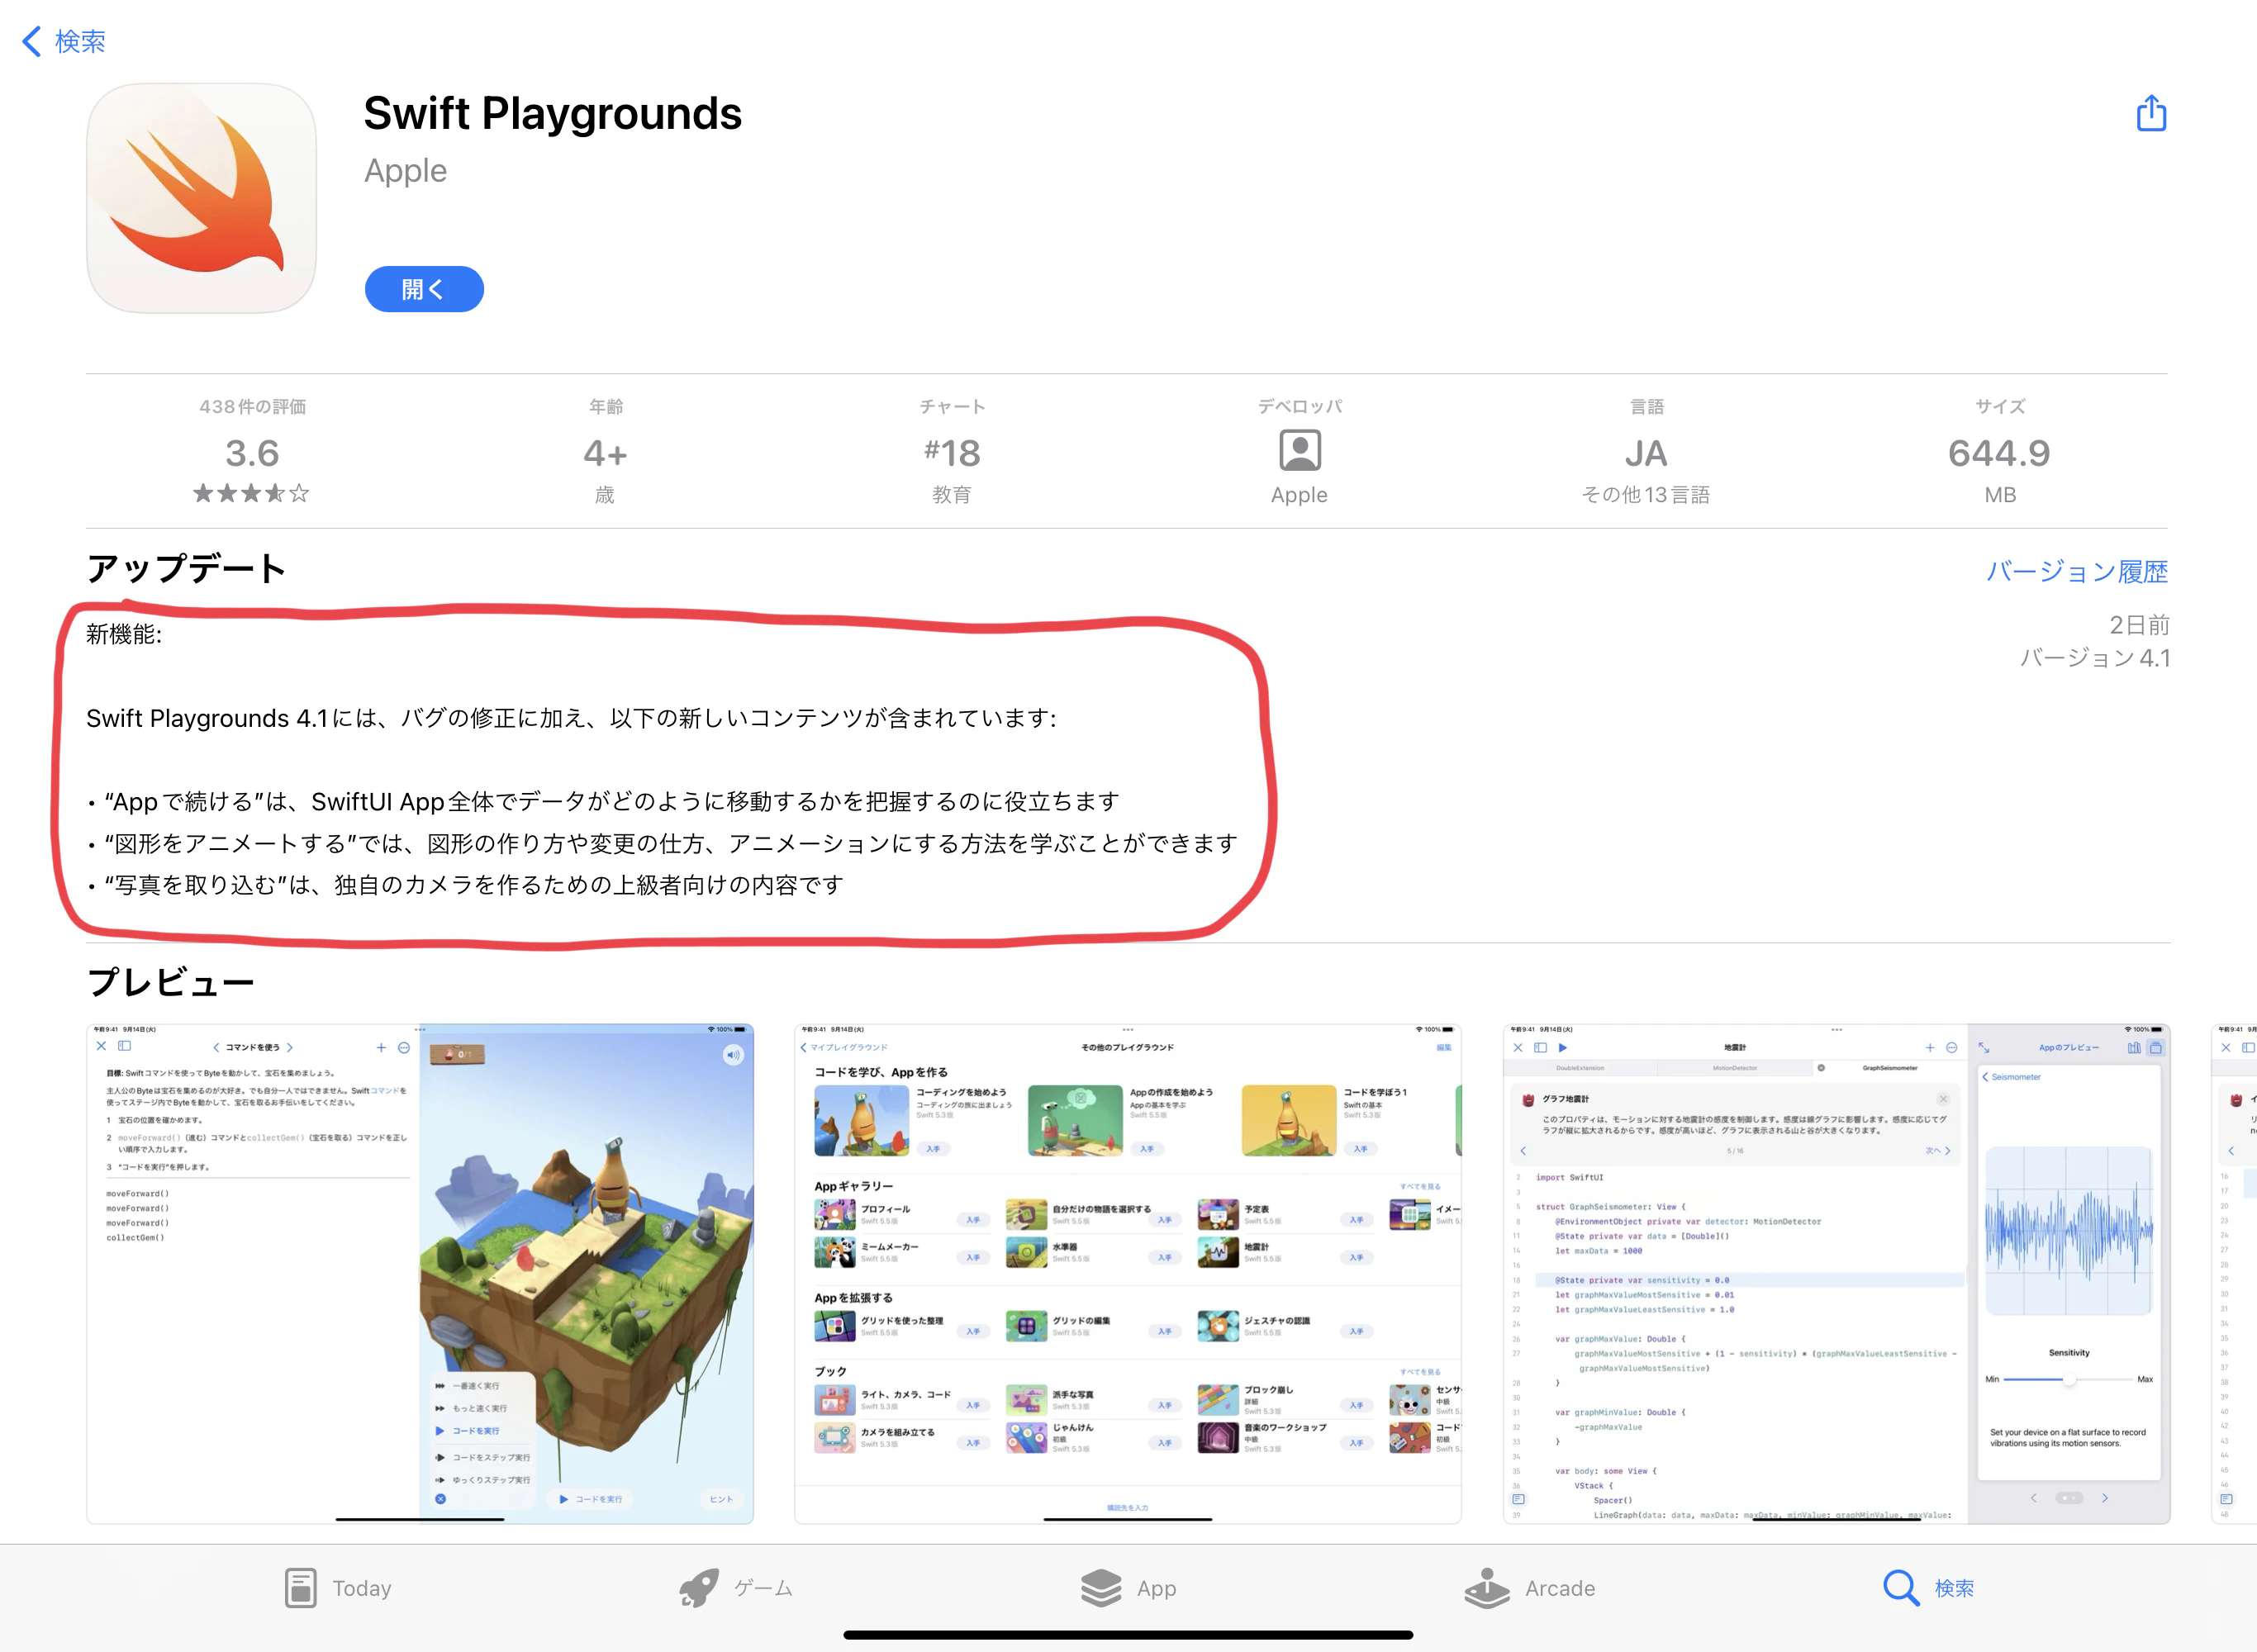Open the first preview screenshot with Byte character
This screenshot has height=1652, width=2257.
click(420, 1273)
